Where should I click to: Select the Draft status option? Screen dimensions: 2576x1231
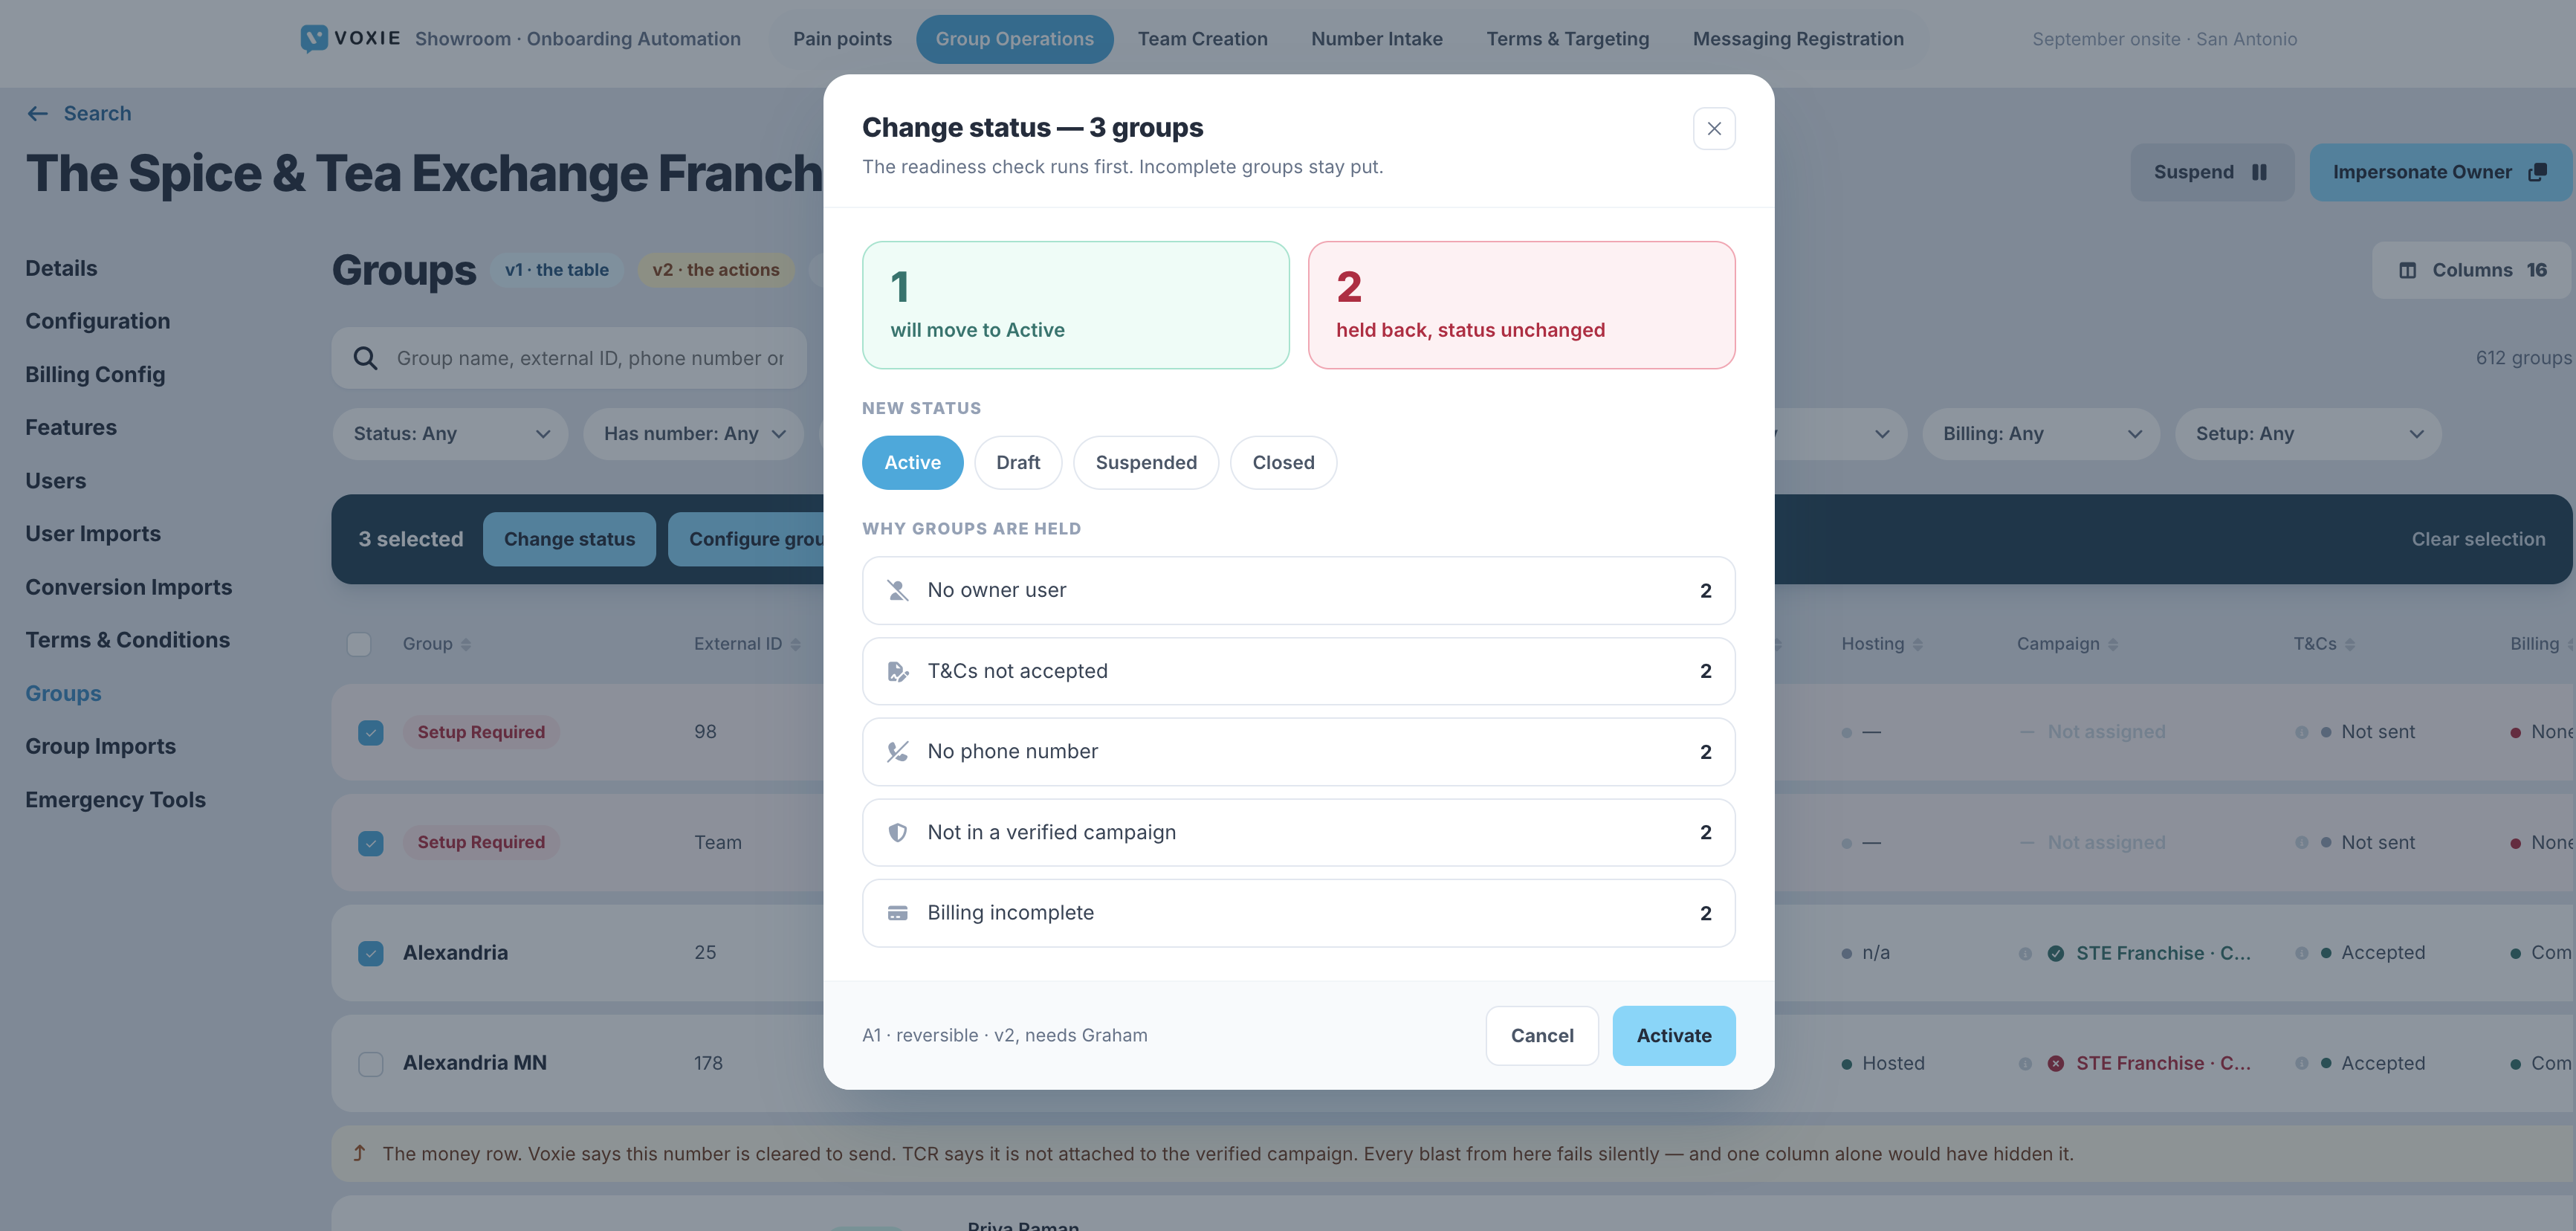[1018, 463]
